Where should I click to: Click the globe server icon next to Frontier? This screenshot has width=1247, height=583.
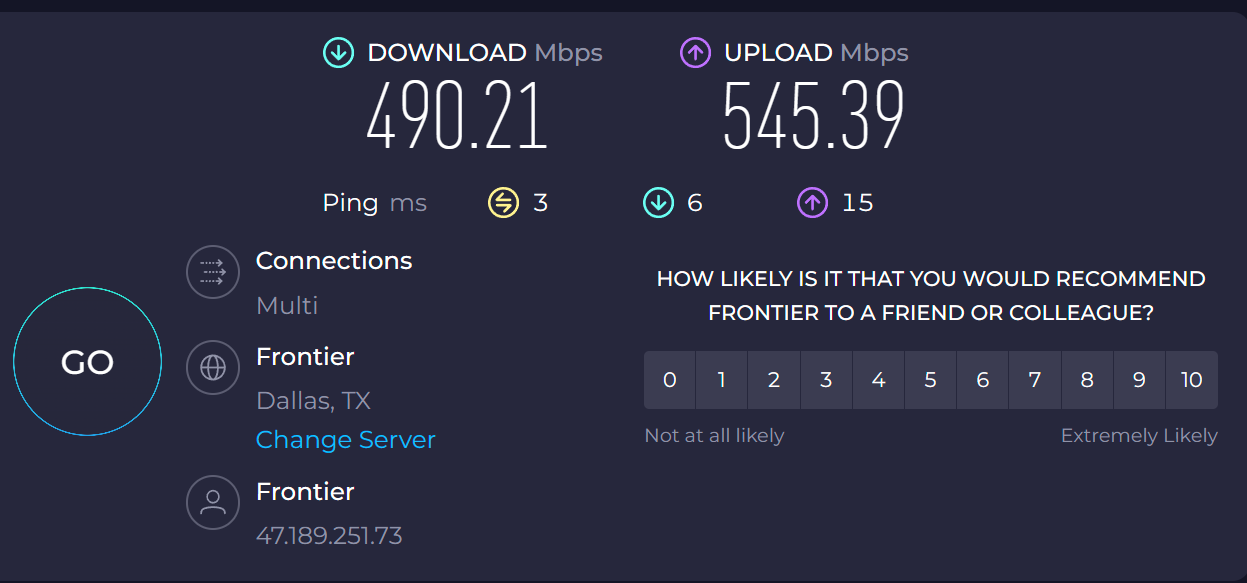pos(213,367)
